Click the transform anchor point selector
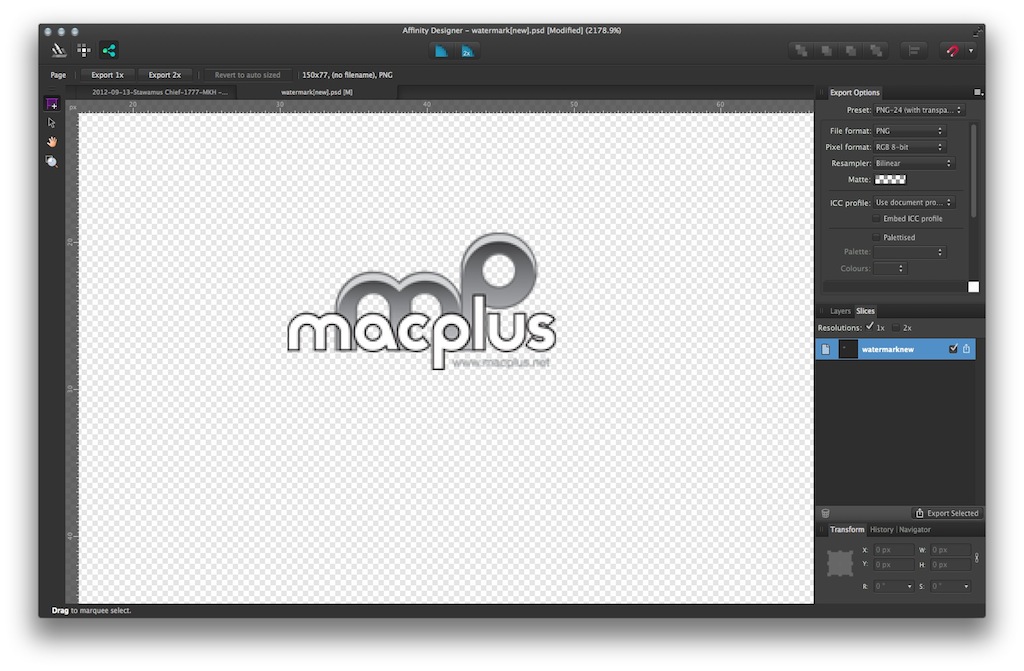This screenshot has width=1024, height=671. [840, 563]
